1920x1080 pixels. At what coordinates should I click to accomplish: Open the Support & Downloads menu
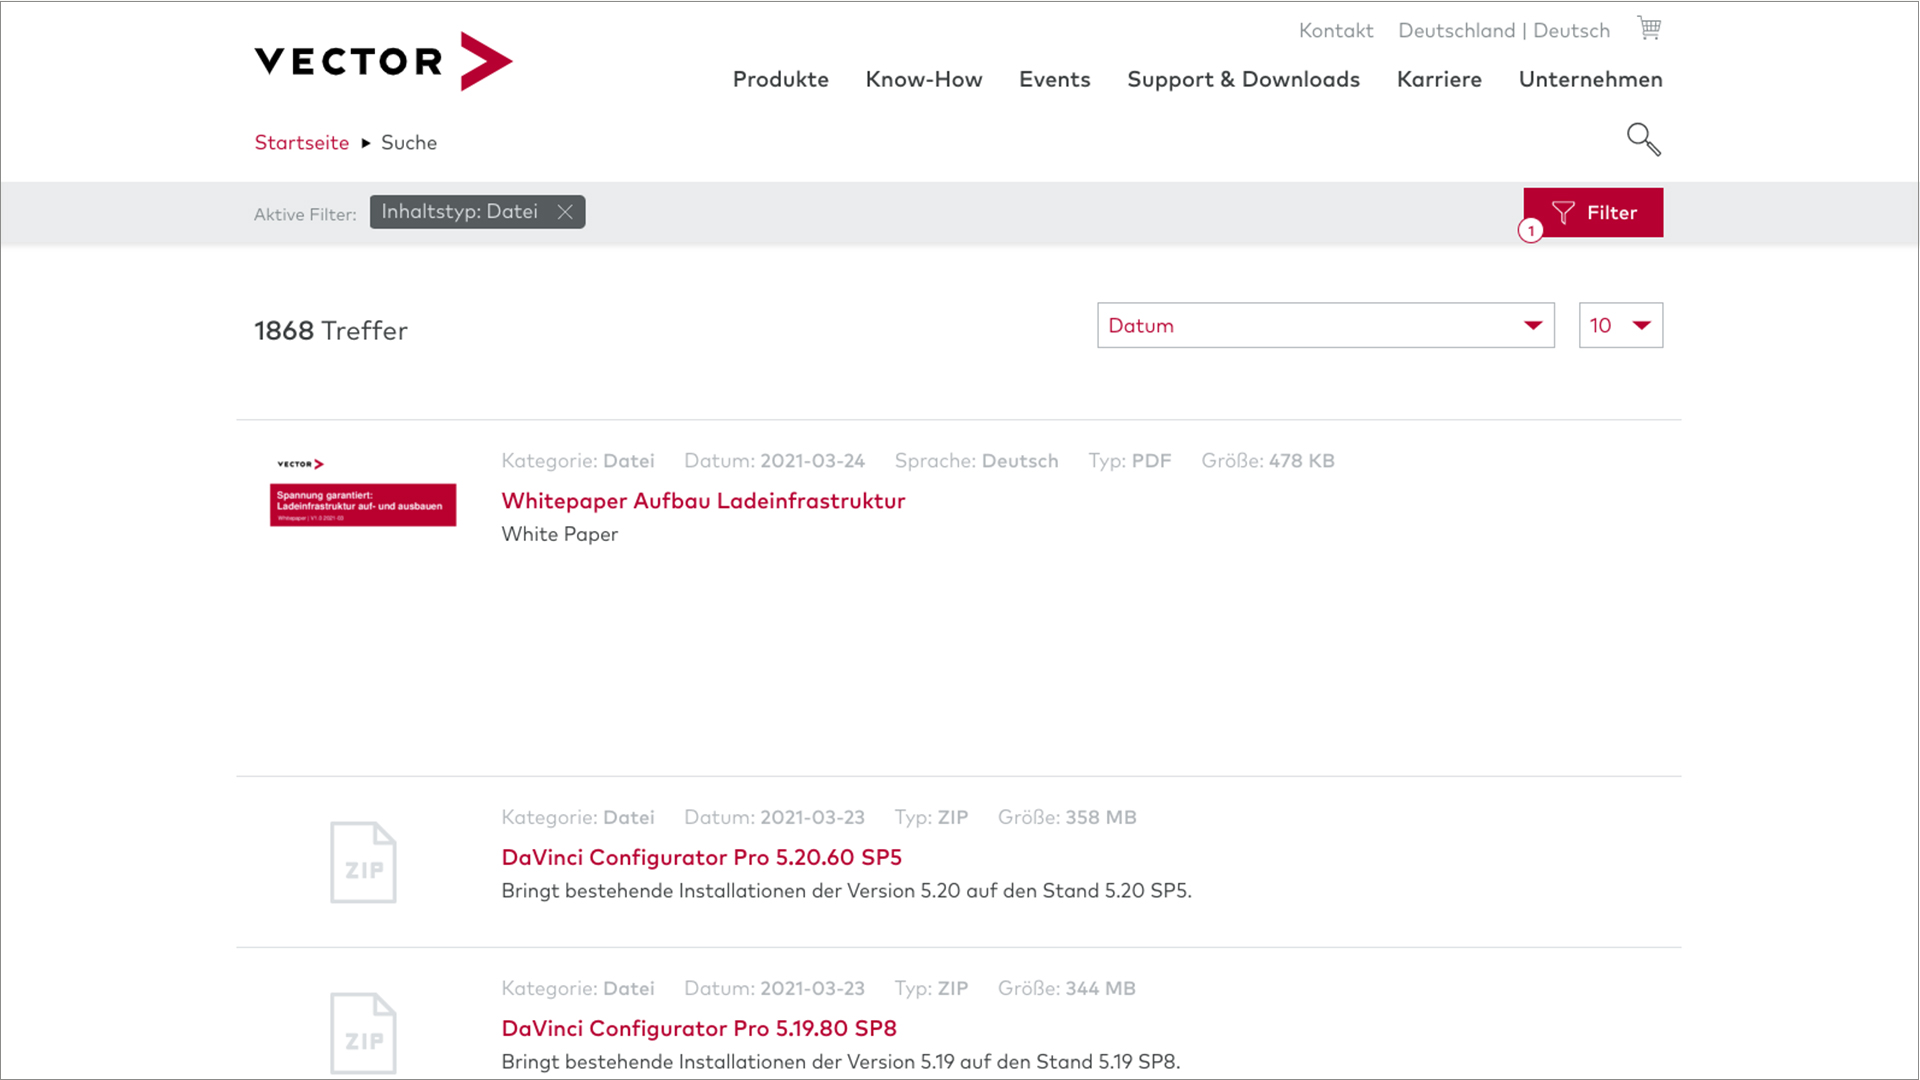click(1243, 79)
